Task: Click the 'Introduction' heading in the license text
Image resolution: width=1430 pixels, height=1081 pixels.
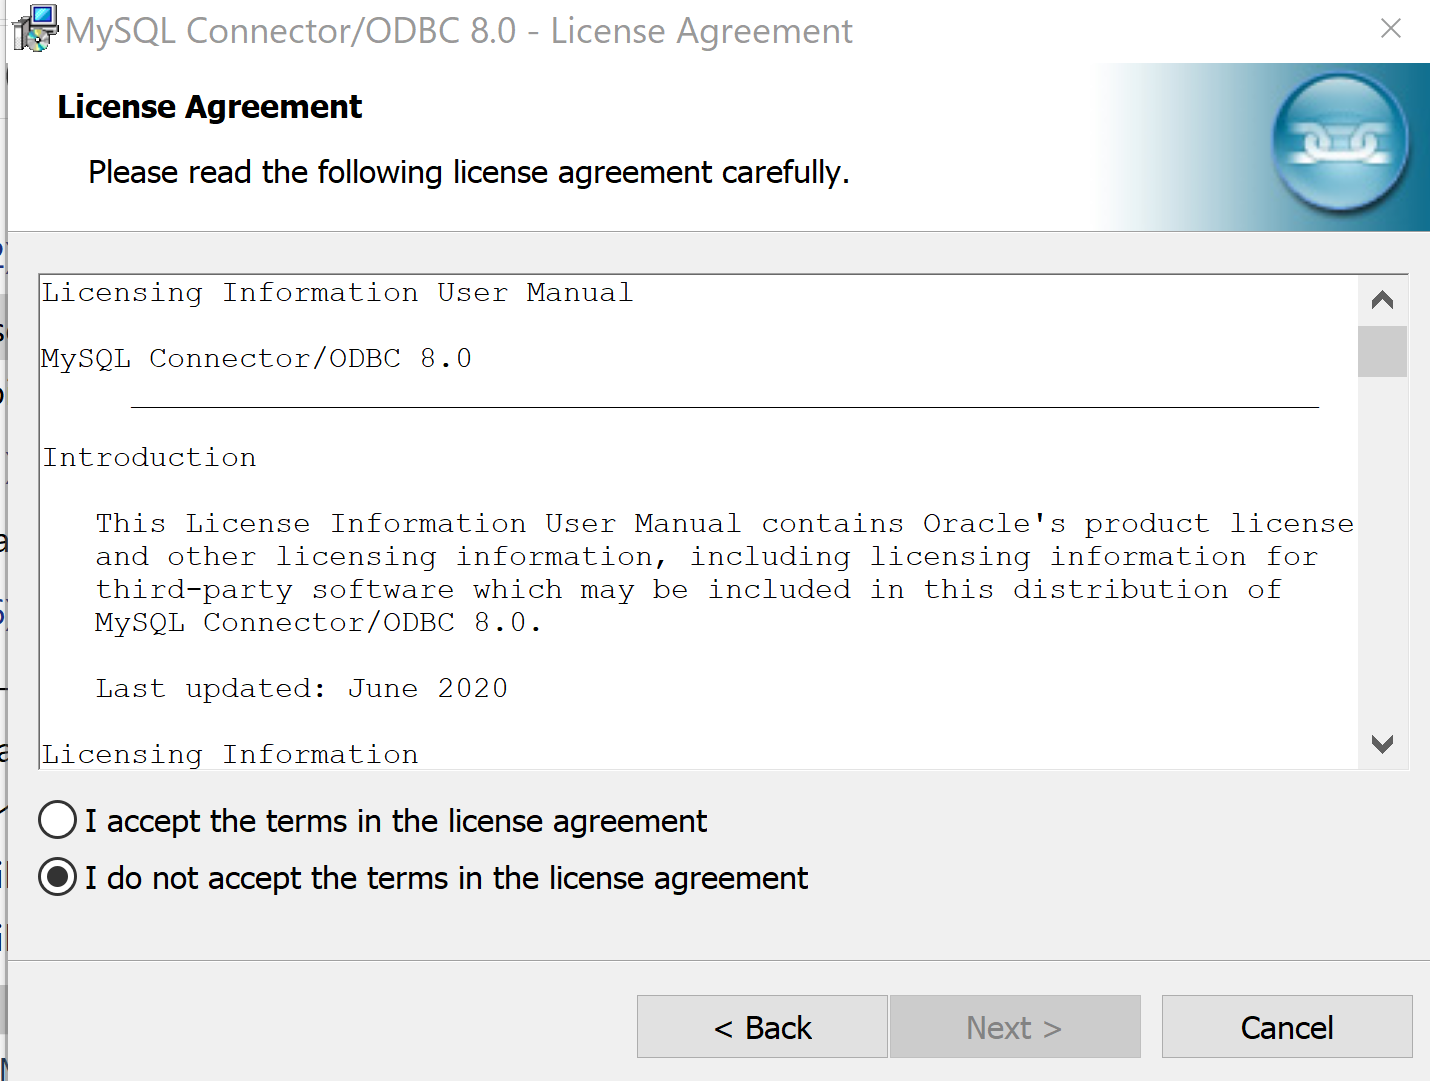Action: [x=149, y=458]
